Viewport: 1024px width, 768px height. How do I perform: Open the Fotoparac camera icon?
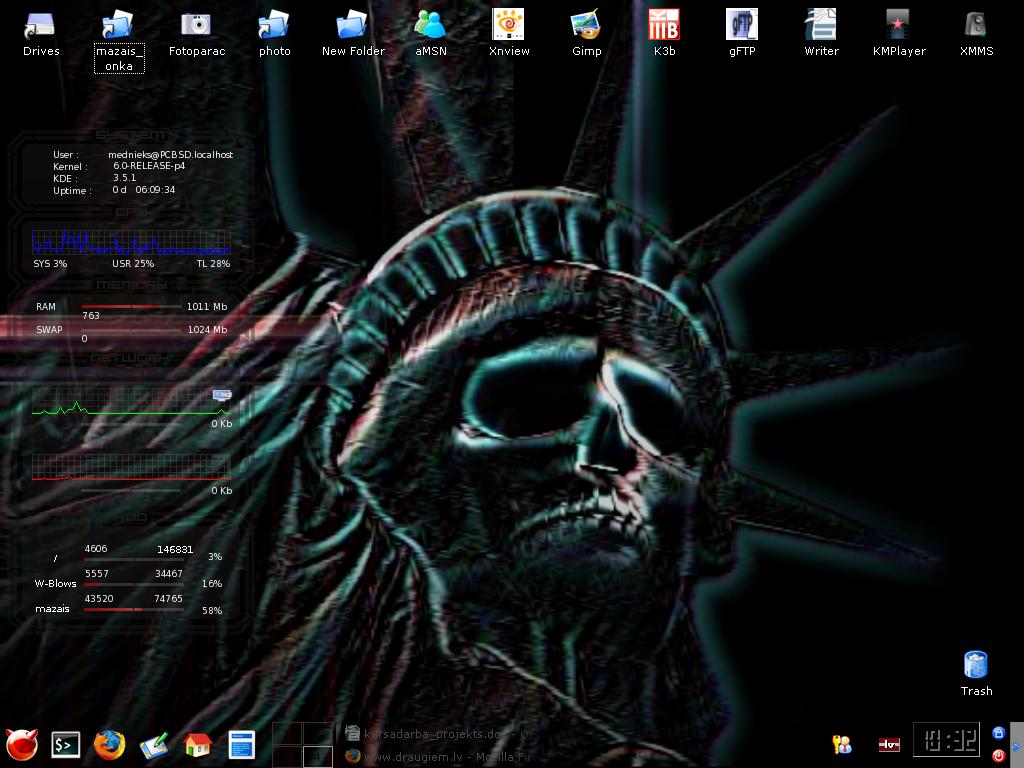point(197,34)
